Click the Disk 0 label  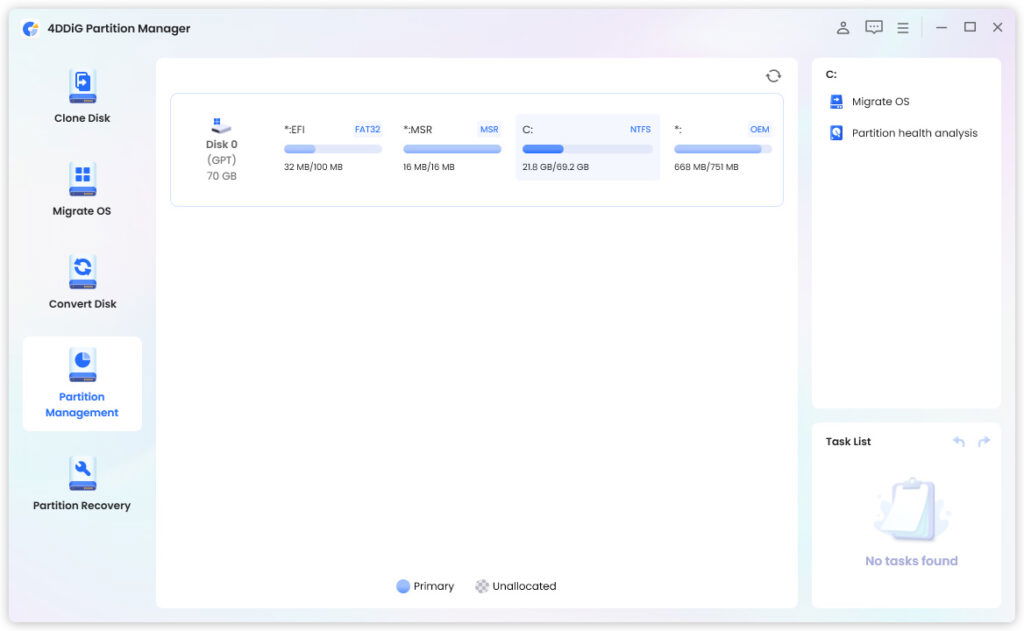(221, 144)
